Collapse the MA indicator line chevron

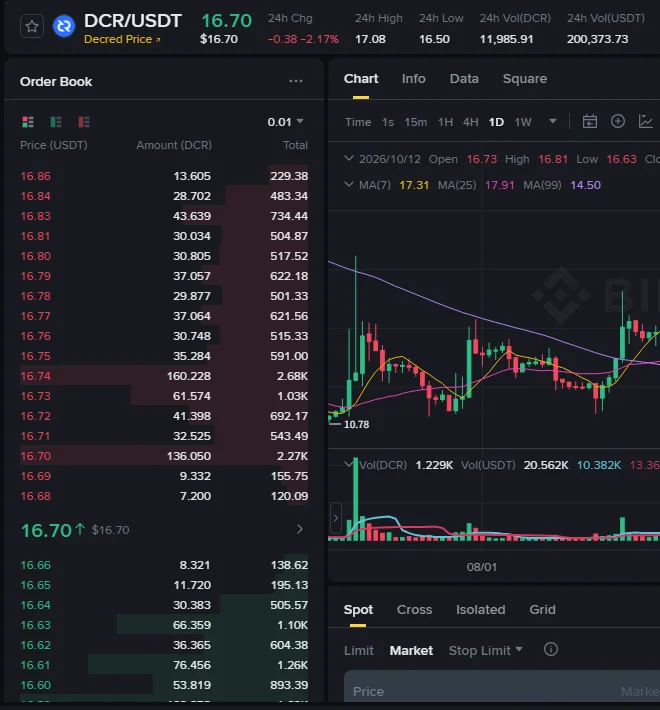[x=349, y=184]
